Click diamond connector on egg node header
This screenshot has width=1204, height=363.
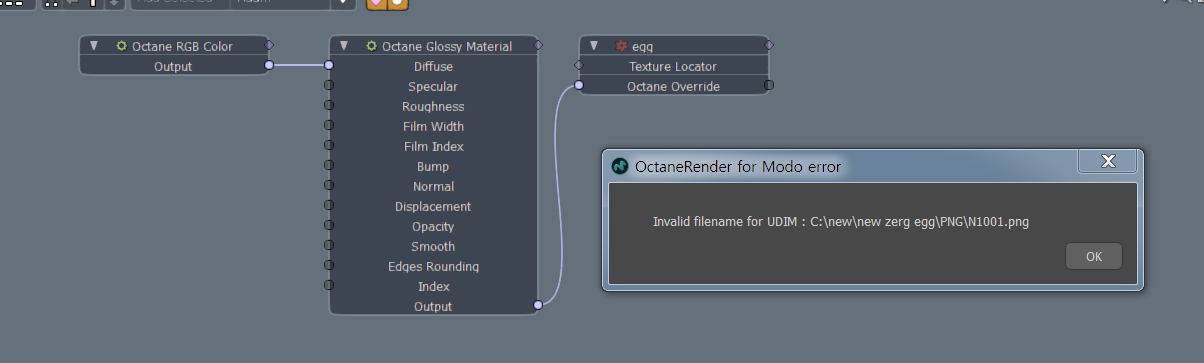(769, 45)
